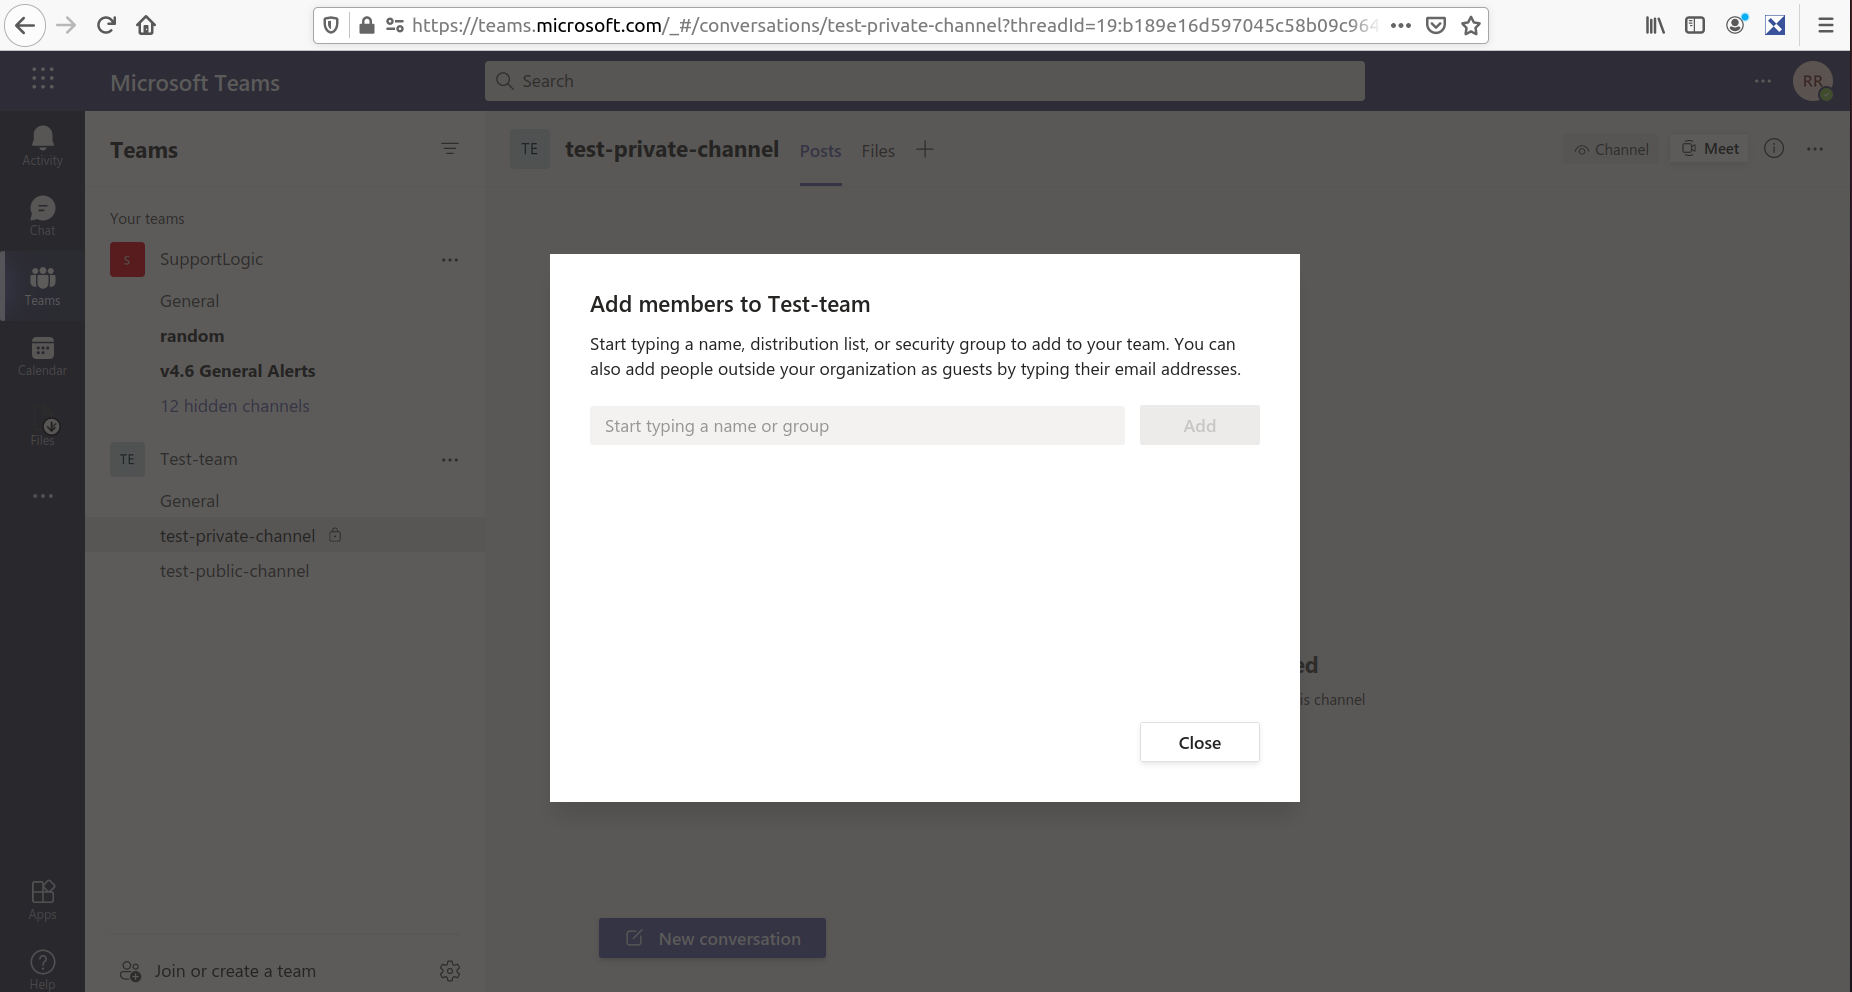Click the add tab plus icon
The image size is (1852, 992).
[x=925, y=150]
